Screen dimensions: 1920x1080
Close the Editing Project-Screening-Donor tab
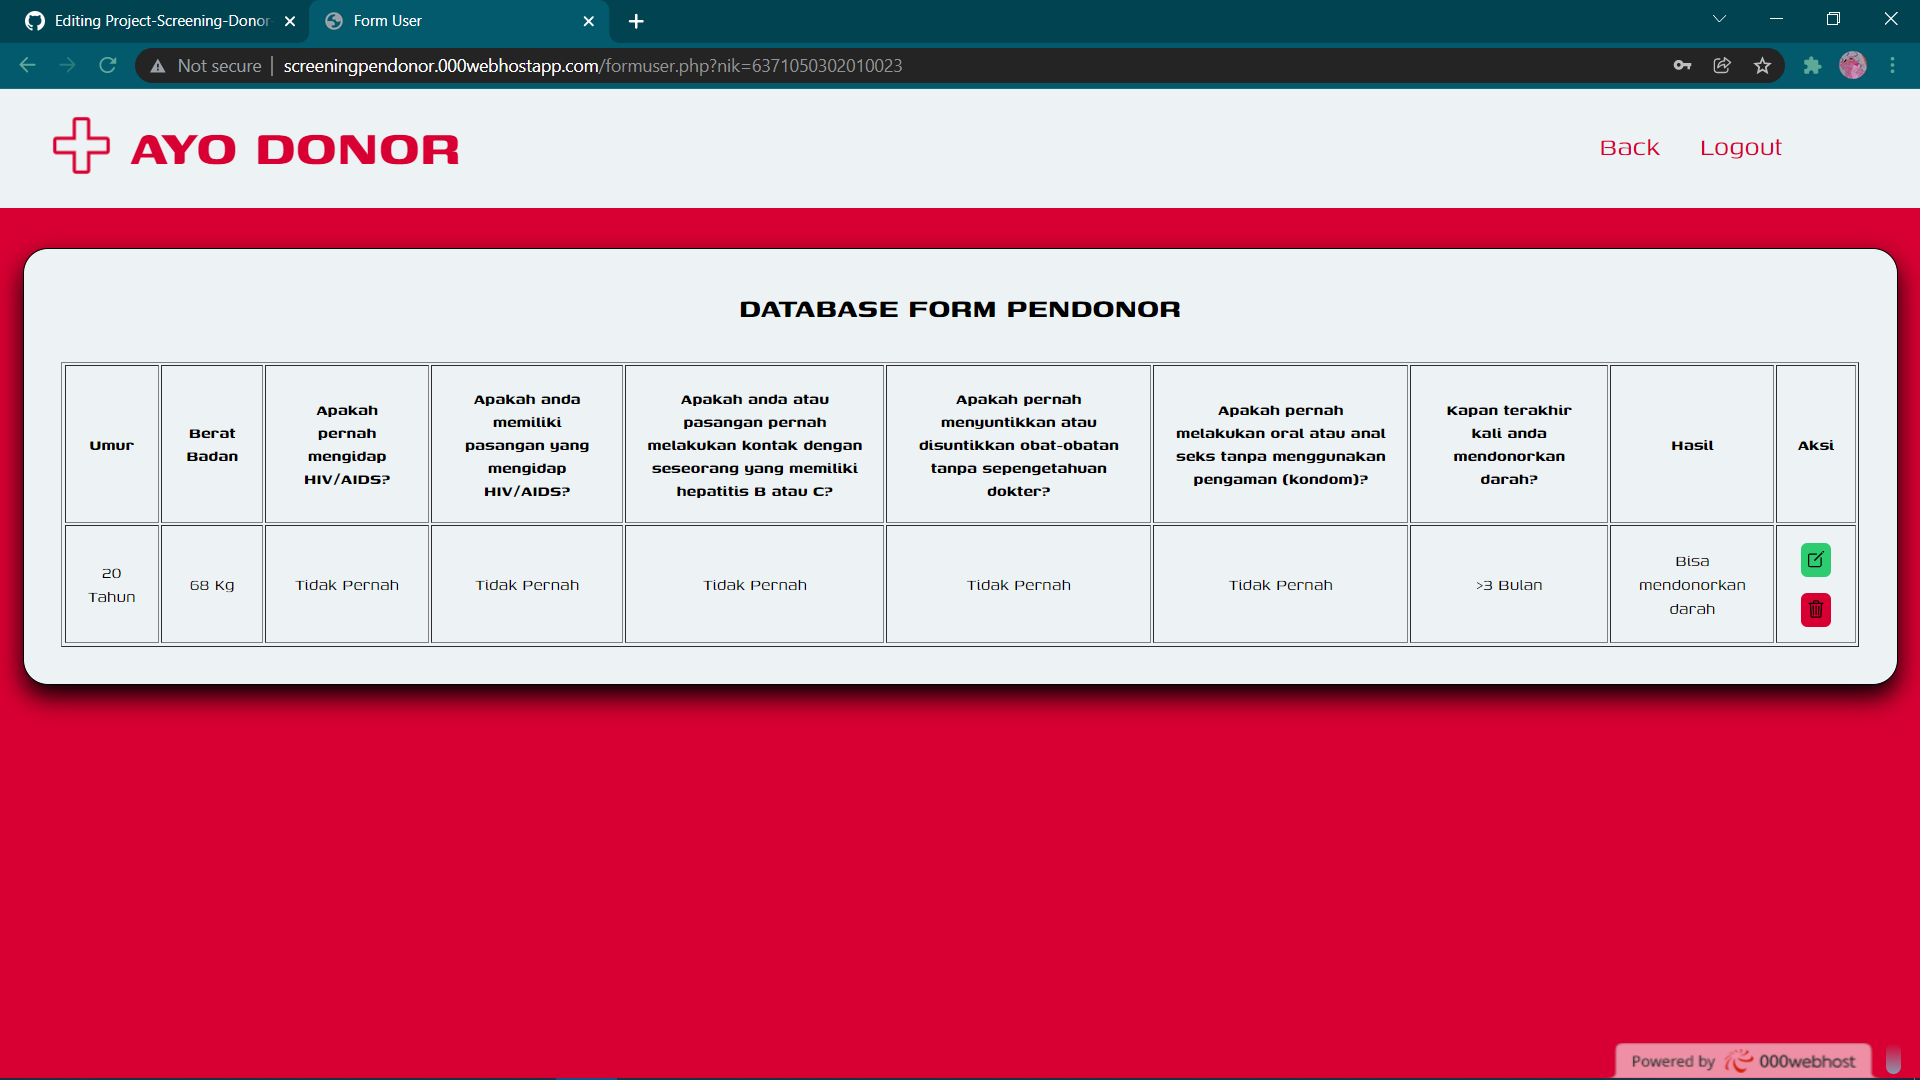[x=290, y=21]
